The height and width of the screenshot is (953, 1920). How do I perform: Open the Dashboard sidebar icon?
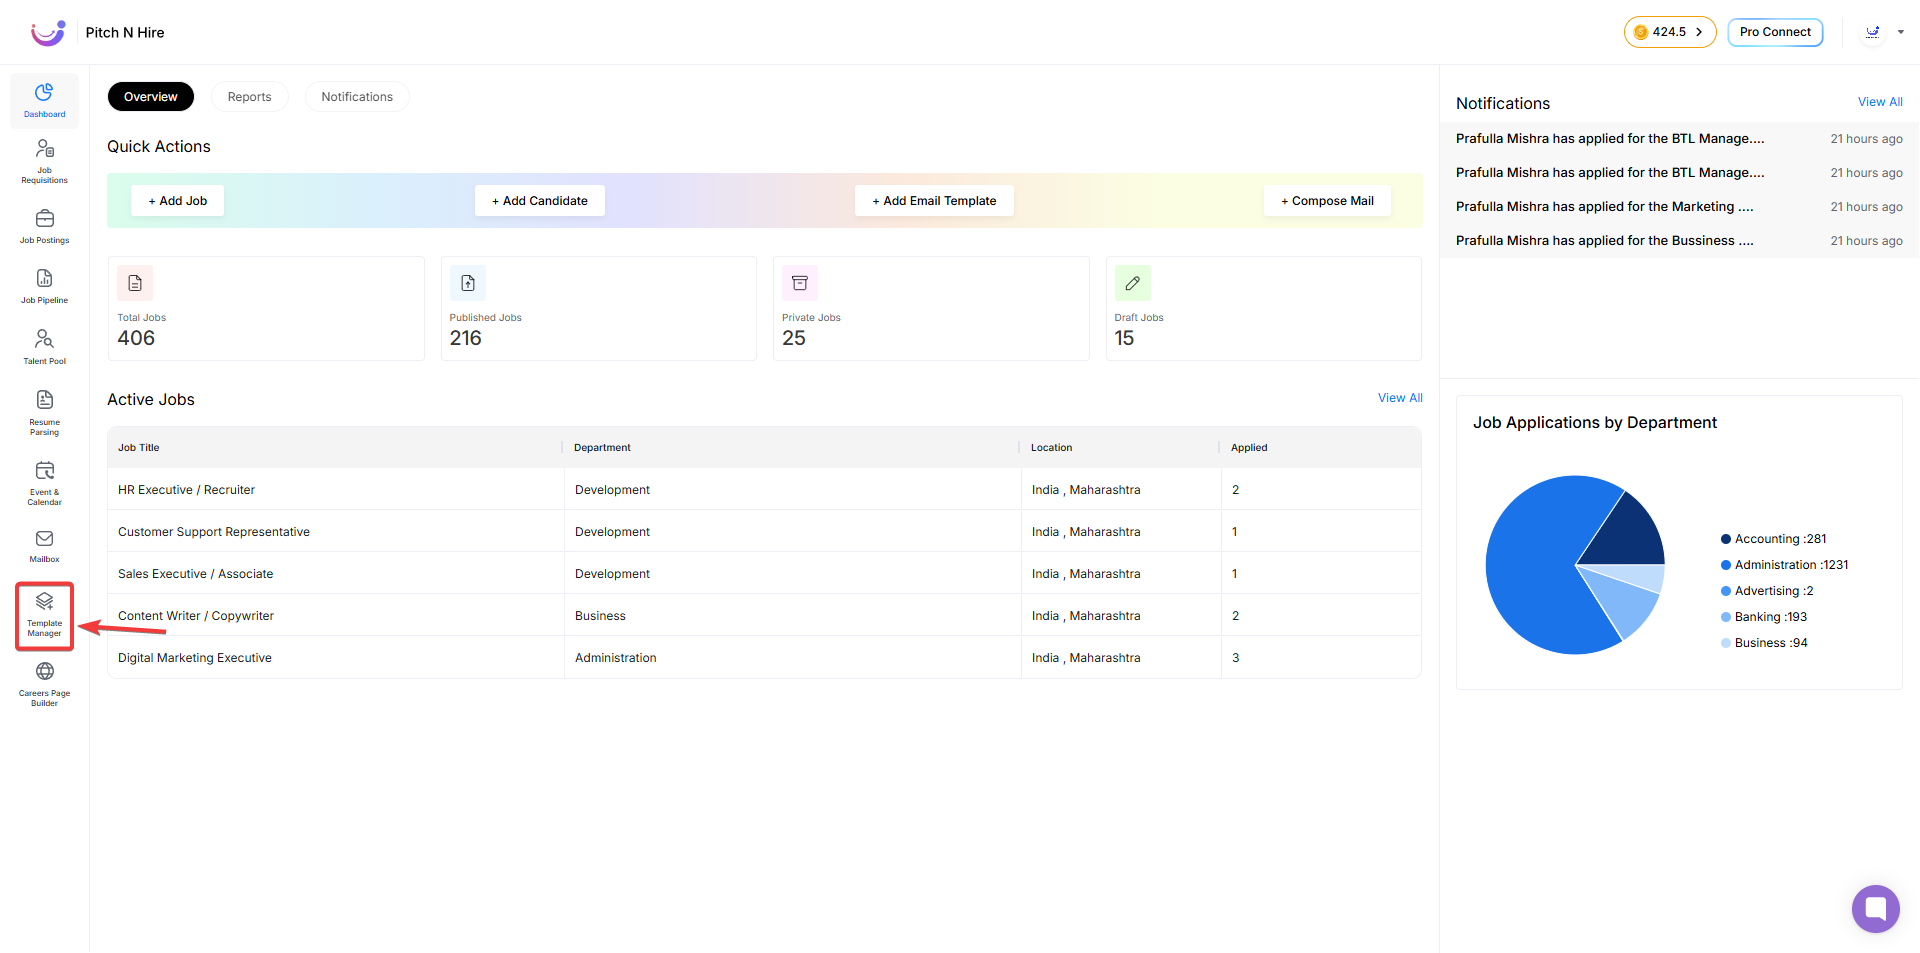[x=44, y=101]
